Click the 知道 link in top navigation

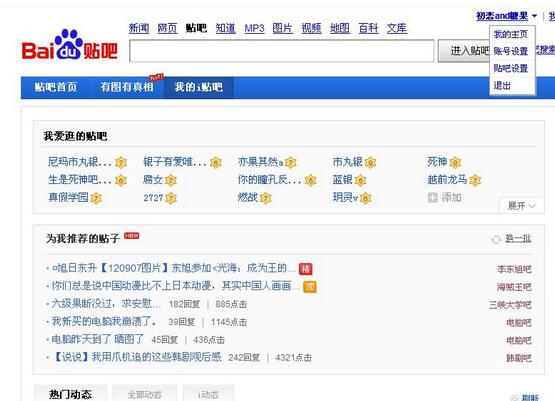click(x=225, y=28)
